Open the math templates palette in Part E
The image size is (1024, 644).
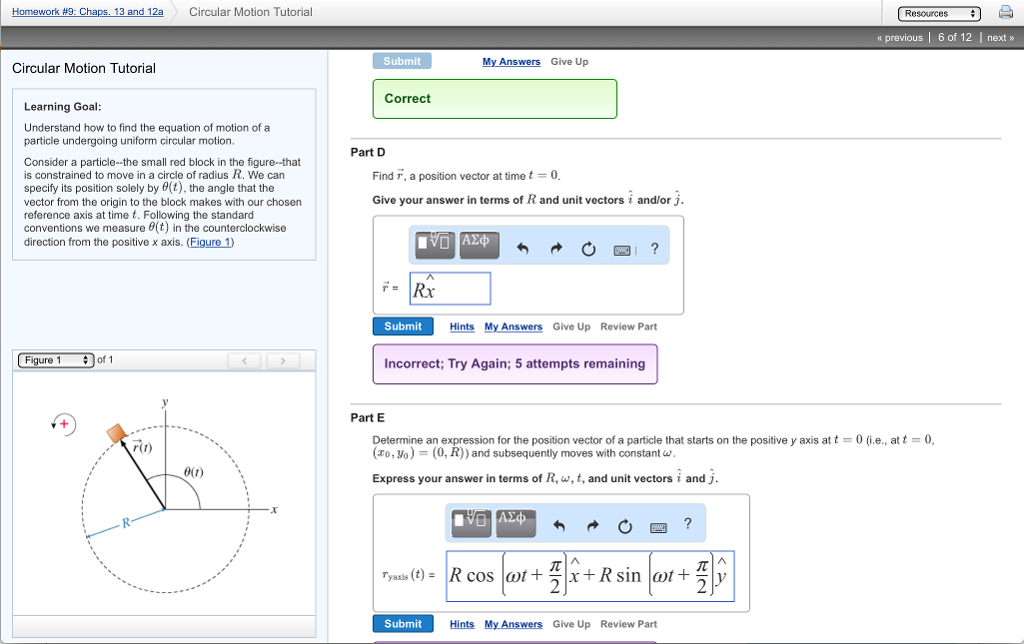tap(470, 522)
